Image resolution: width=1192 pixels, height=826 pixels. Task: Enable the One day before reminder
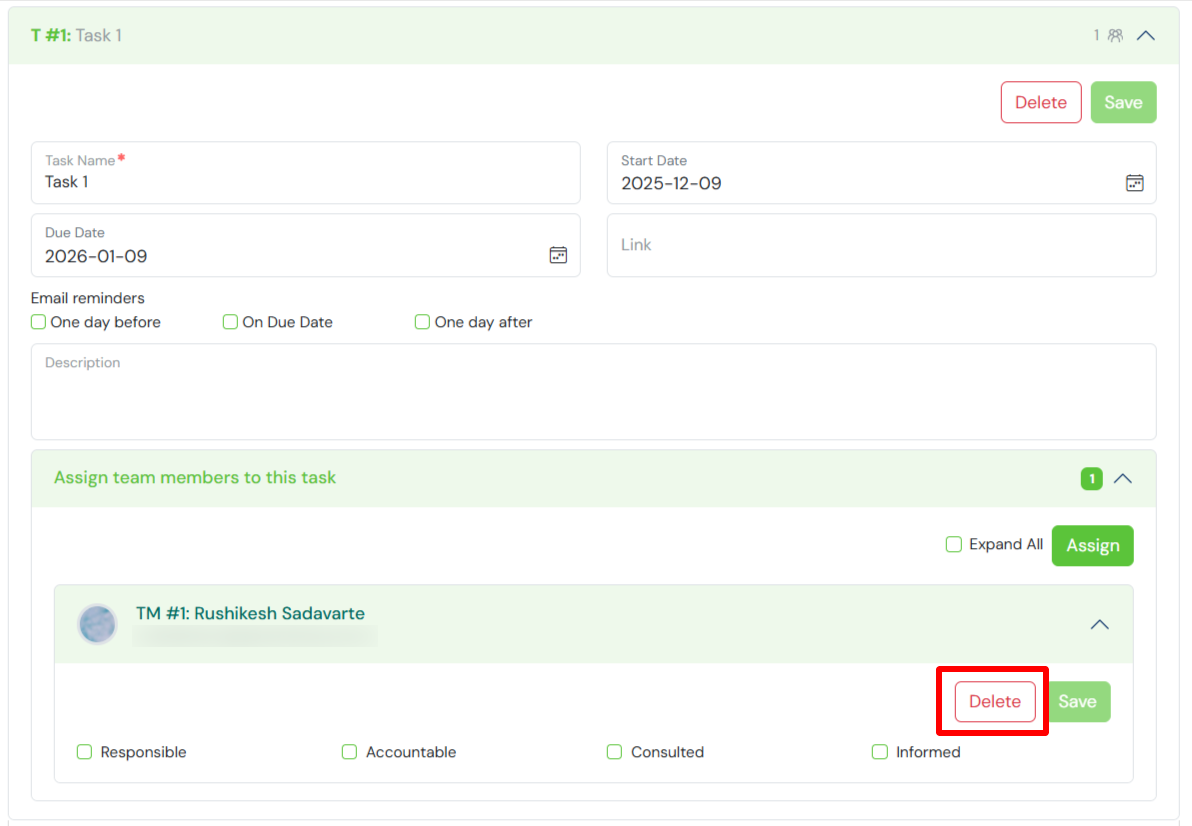(x=39, y=322)
